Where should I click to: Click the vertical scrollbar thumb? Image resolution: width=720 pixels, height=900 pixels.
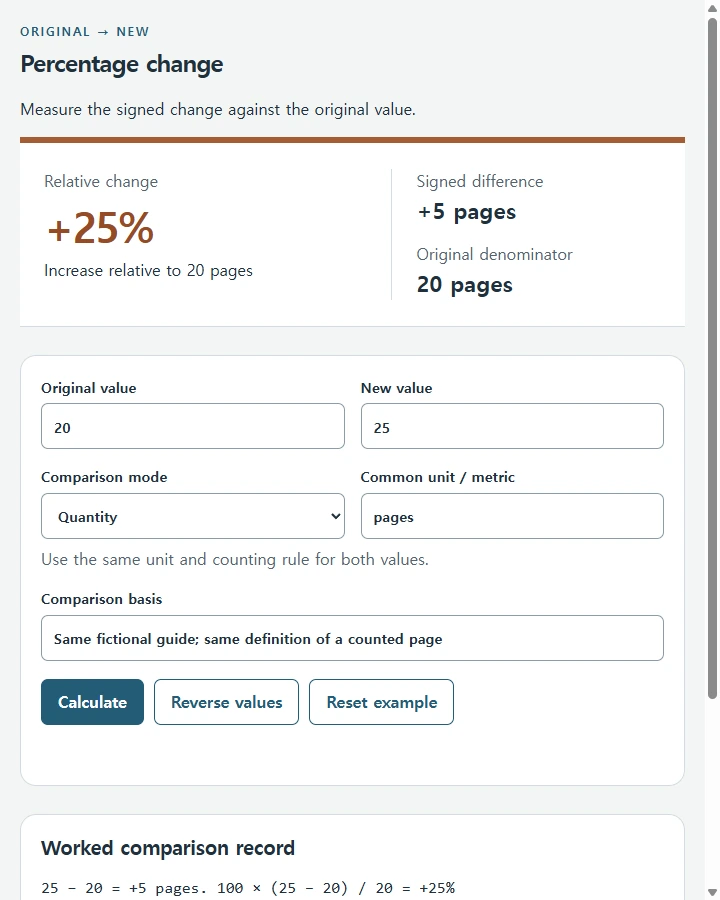[712, 359]
